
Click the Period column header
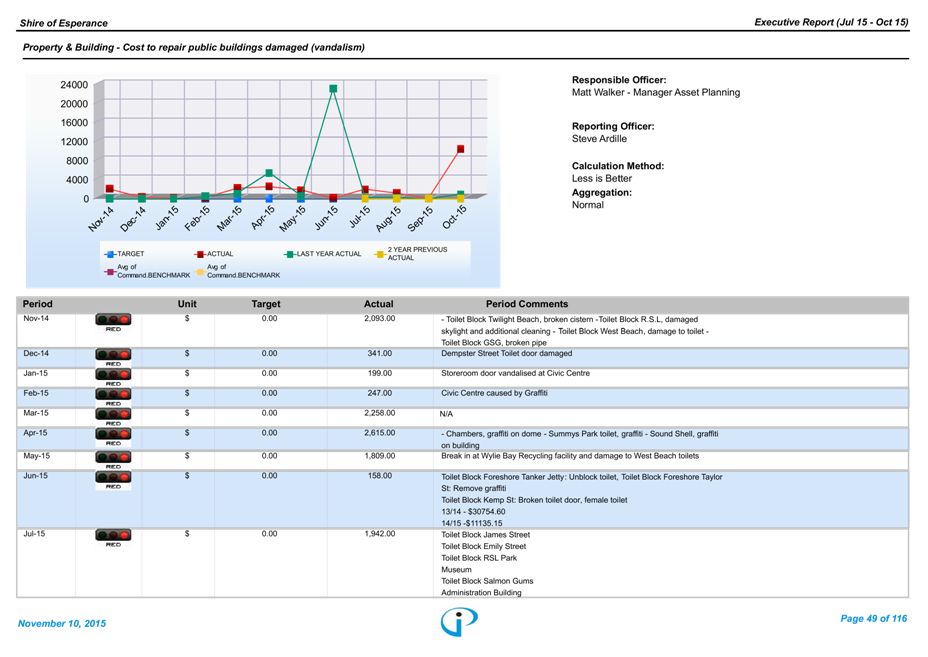(x=38, y=304)
